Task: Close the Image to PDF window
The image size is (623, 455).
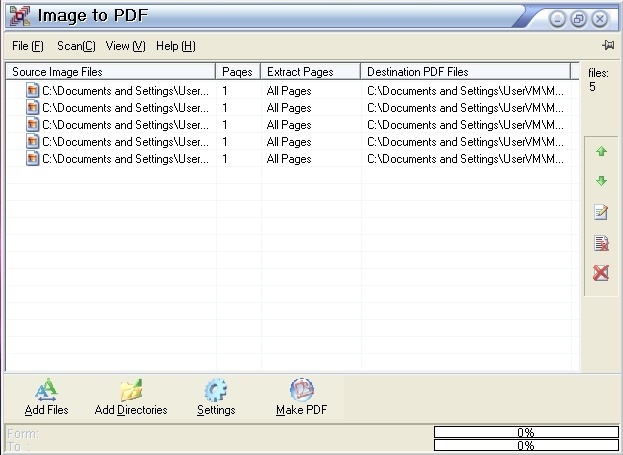Action: 600,19
